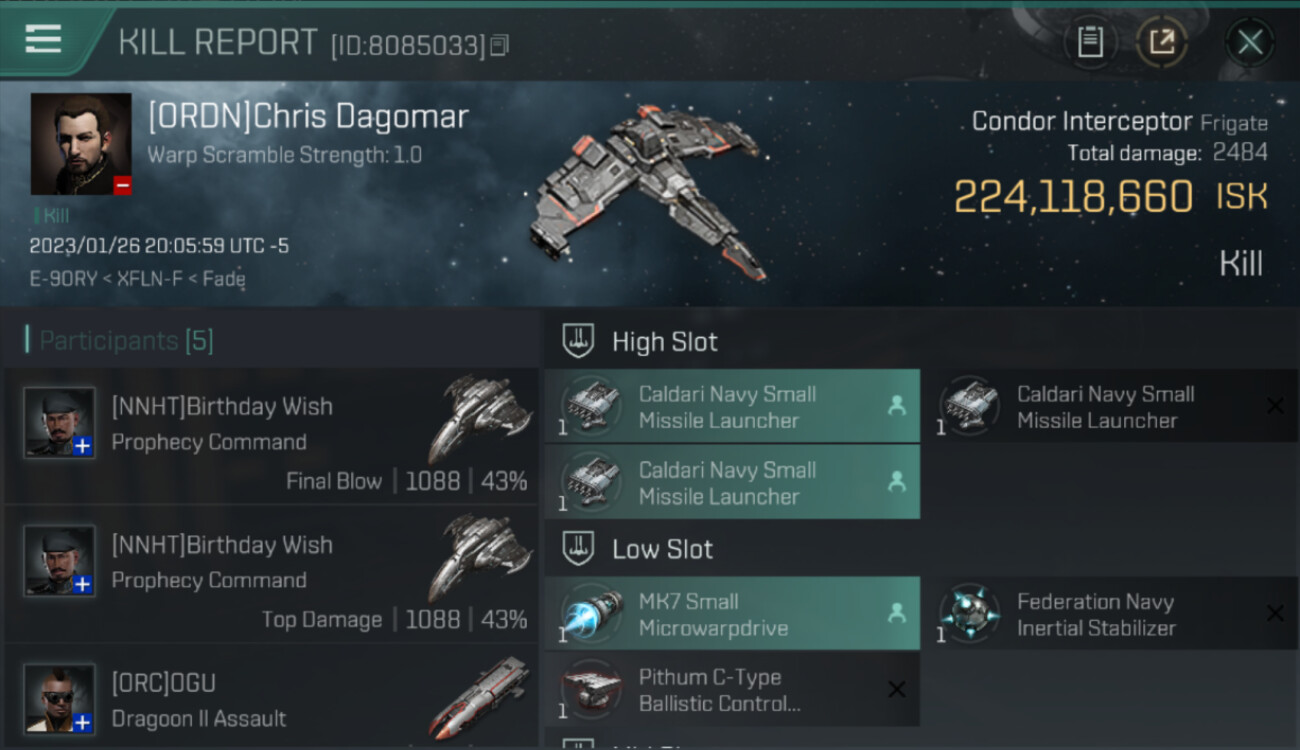Select Pithum C-Type Ballistic Control module

click(x=732, y=690)
